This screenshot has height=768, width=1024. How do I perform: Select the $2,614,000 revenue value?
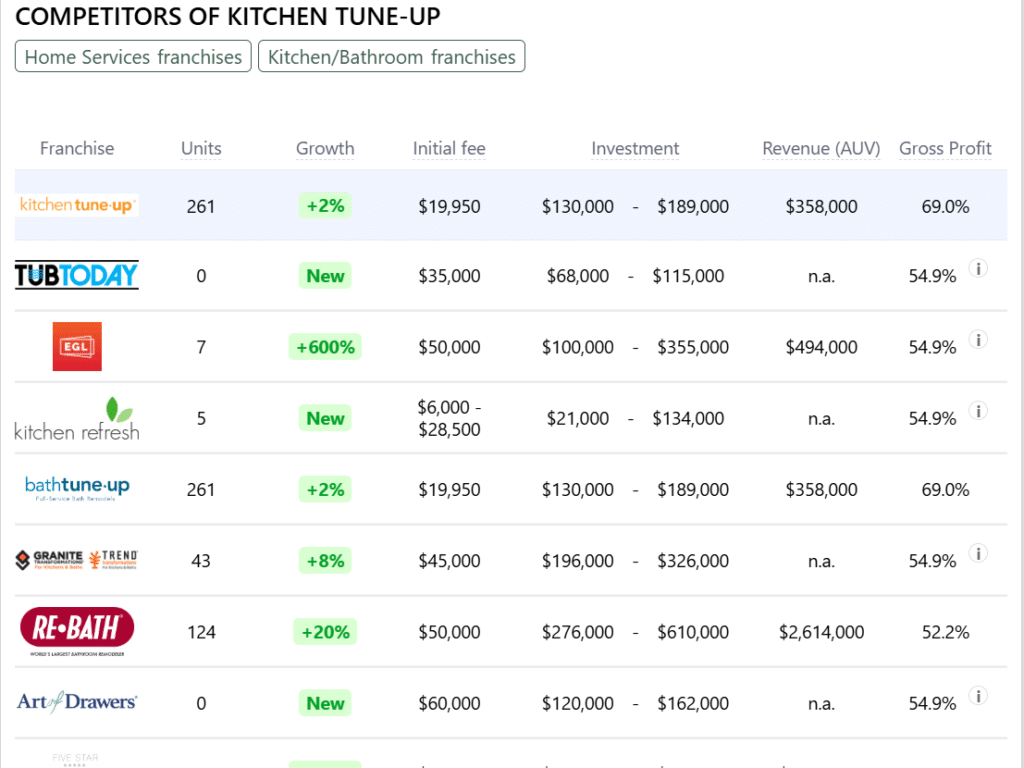[822, 632]
